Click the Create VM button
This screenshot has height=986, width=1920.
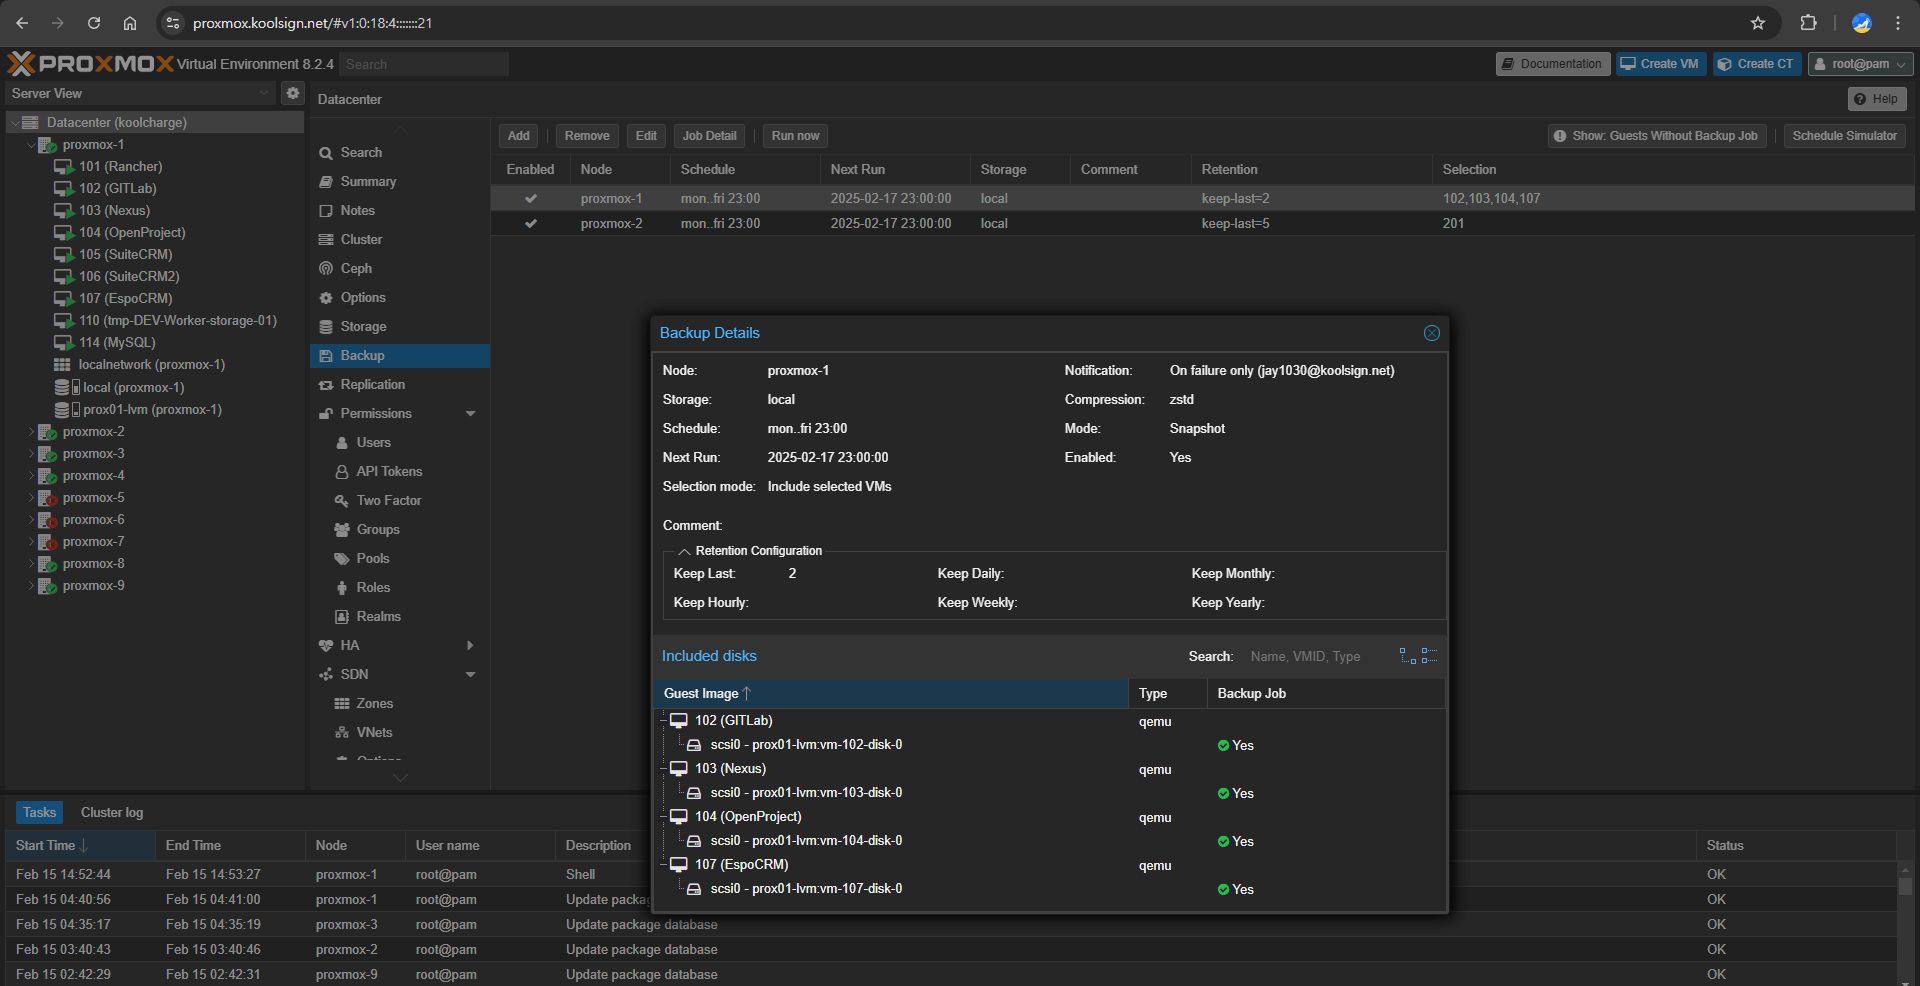tap(1659, 64)
